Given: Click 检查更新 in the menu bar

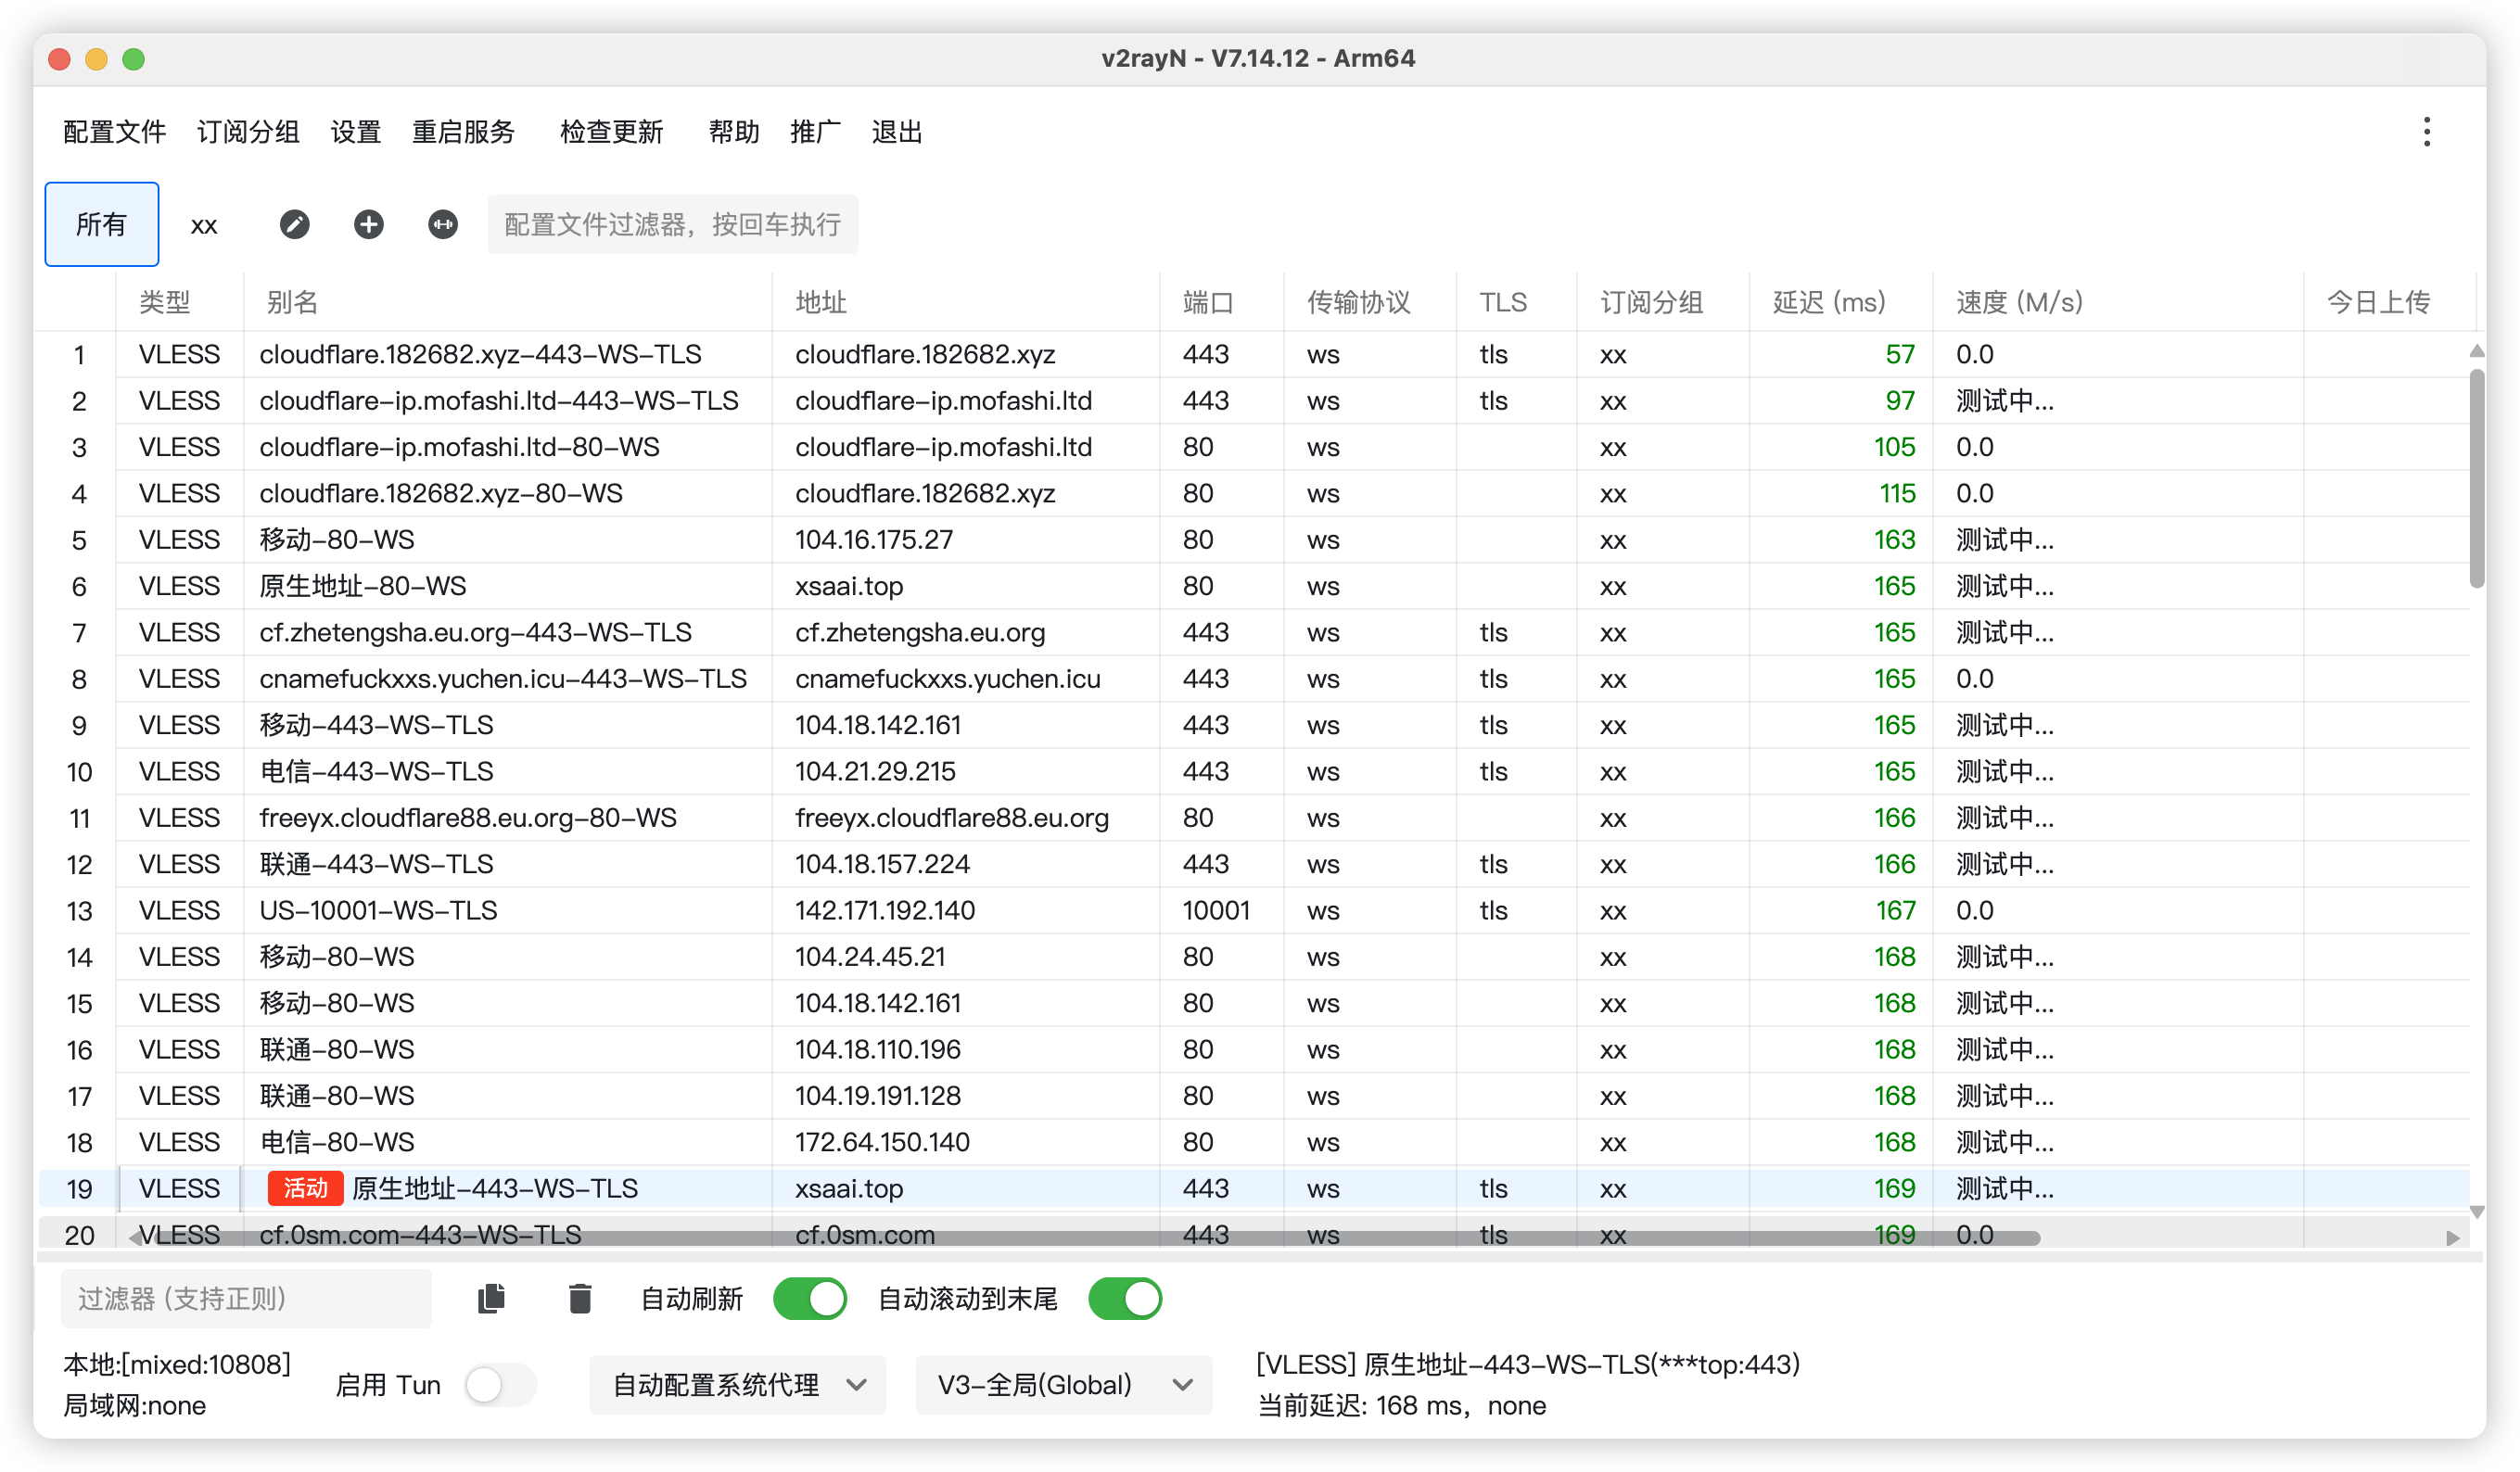Looking at the screenshot, I should click(x=611, y=132).
